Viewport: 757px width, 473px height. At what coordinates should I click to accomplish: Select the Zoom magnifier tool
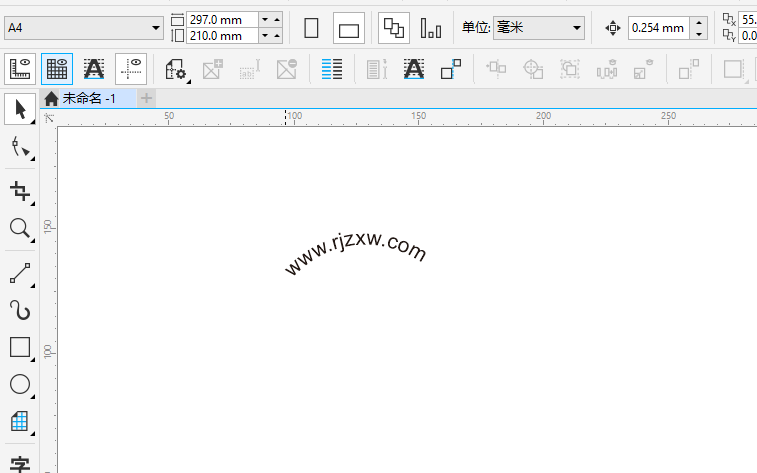(20, 229)
